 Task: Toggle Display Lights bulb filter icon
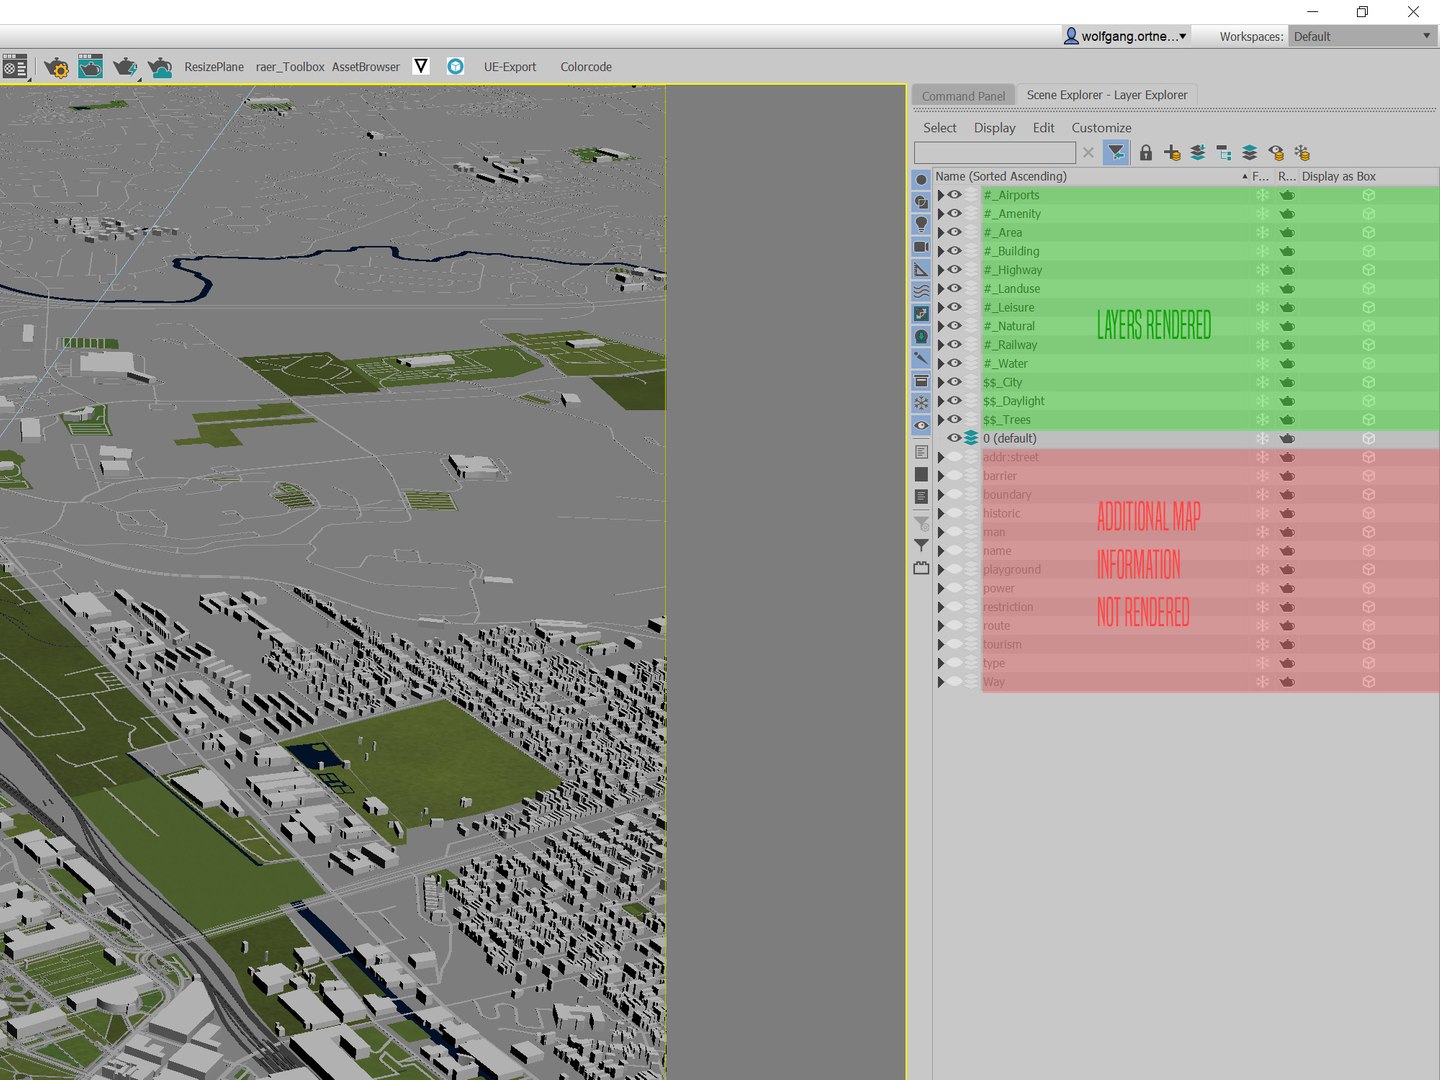click(x=921, y=224)
